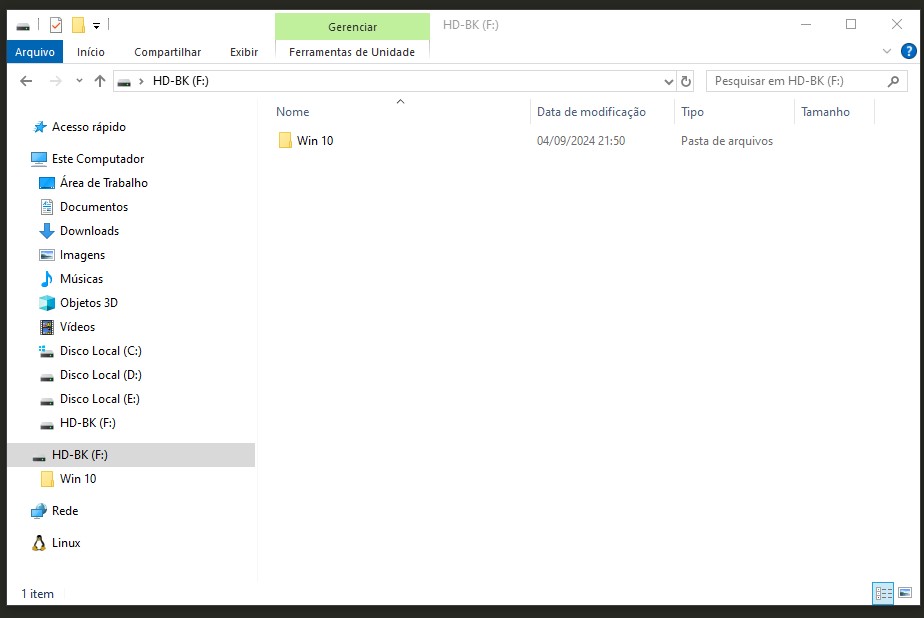
Task: Go up one folder level with up arrow
Action: pos(100,81)
